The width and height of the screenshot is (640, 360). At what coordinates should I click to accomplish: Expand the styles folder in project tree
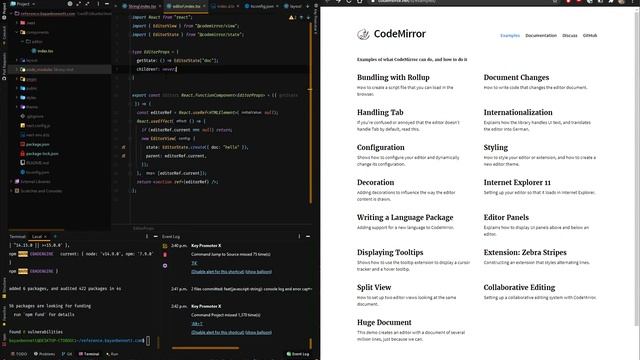pyautogui.click(x=17, y=98)
